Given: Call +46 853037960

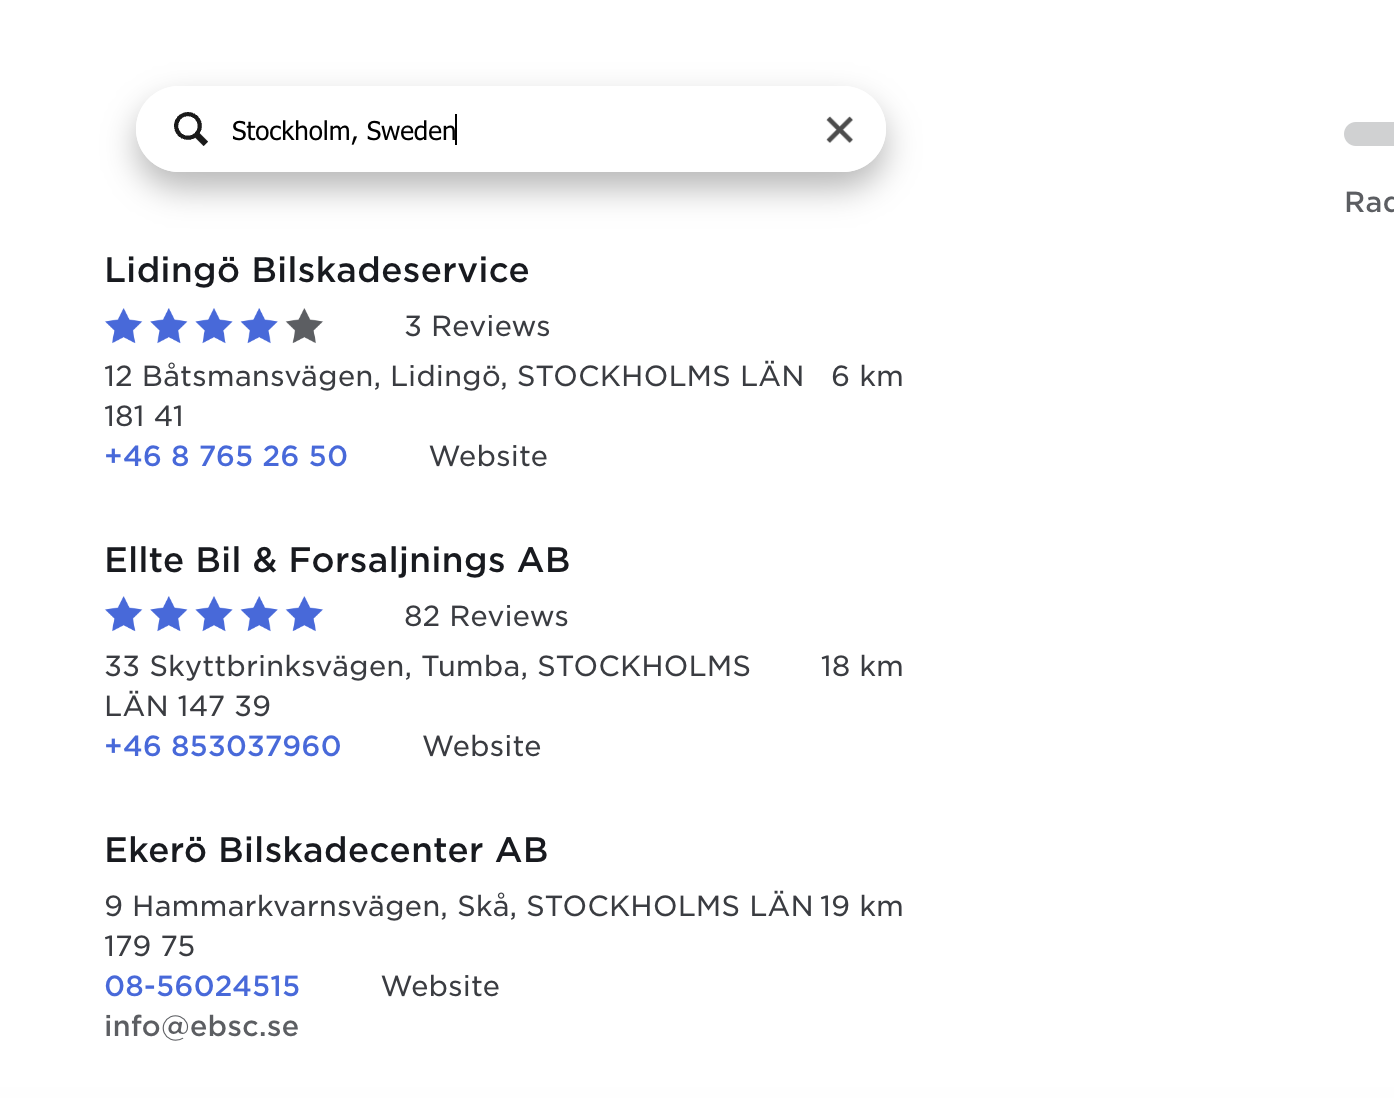Looking at the screenshot, I should coord(223,746).
